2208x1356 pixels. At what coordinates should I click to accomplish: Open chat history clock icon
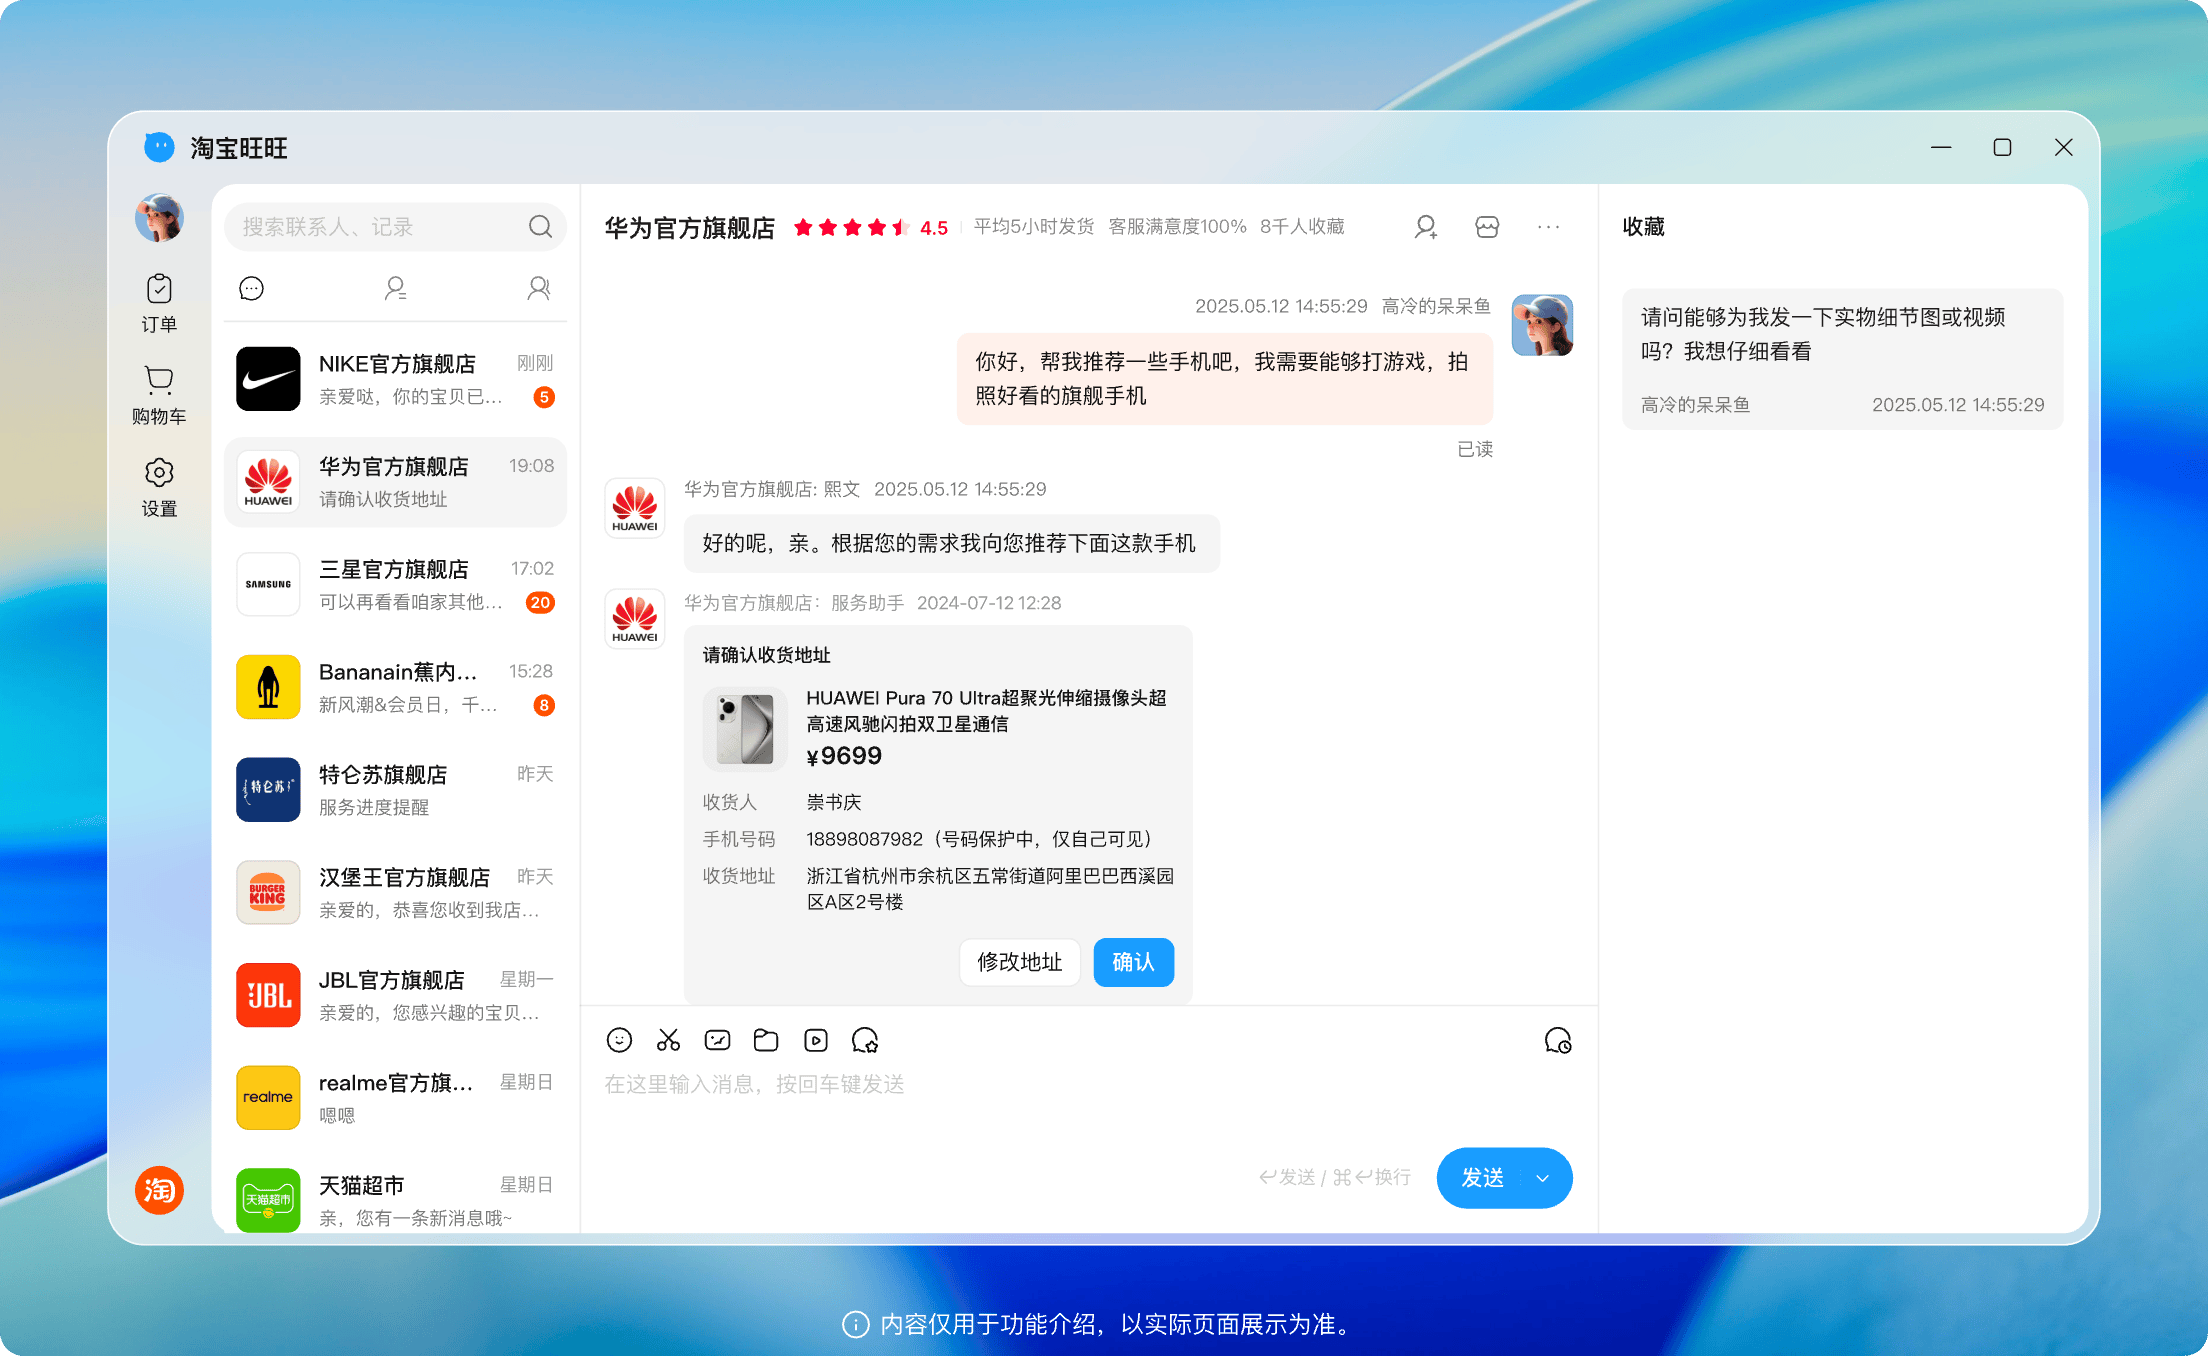[x=1558, y=1041]
